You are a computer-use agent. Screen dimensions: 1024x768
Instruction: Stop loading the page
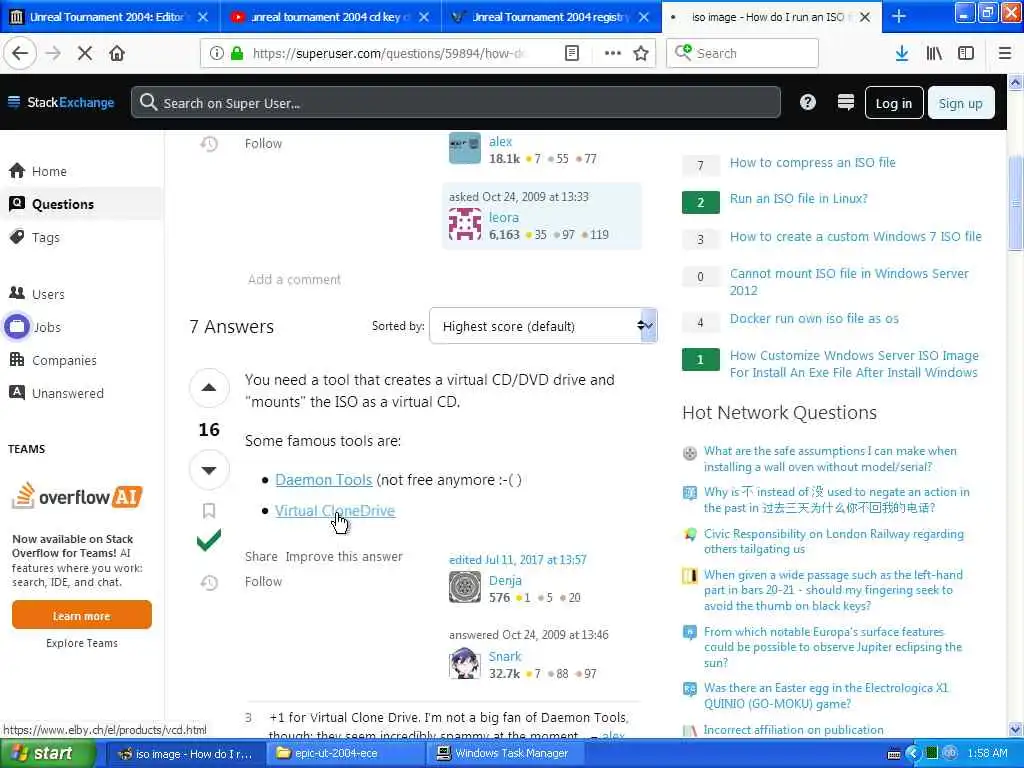pos(85,53)
